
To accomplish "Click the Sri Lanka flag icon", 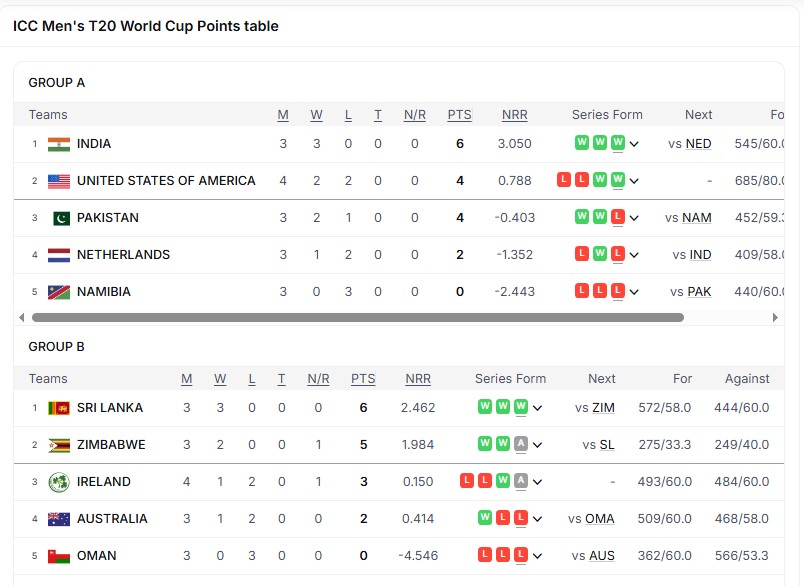I will [x=58, y=408].
